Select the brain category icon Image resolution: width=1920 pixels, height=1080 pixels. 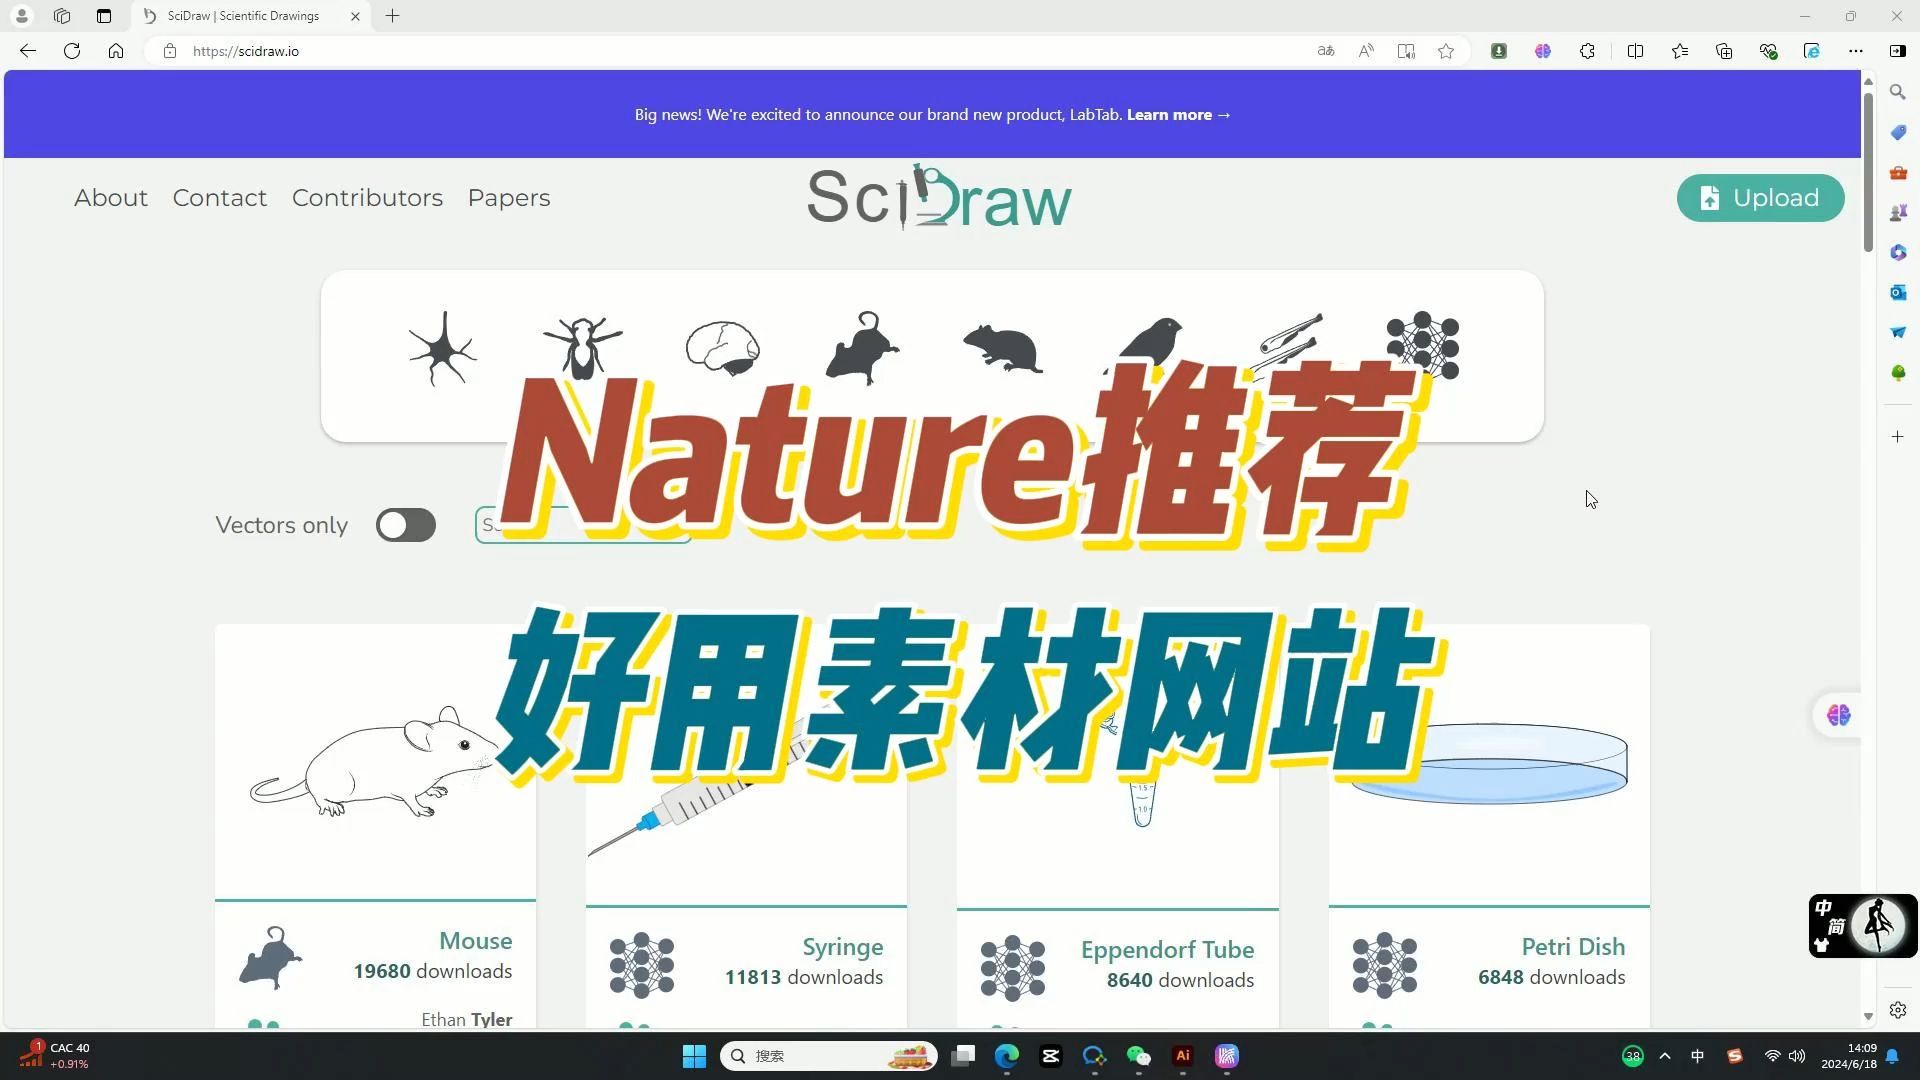coord(722,347)
